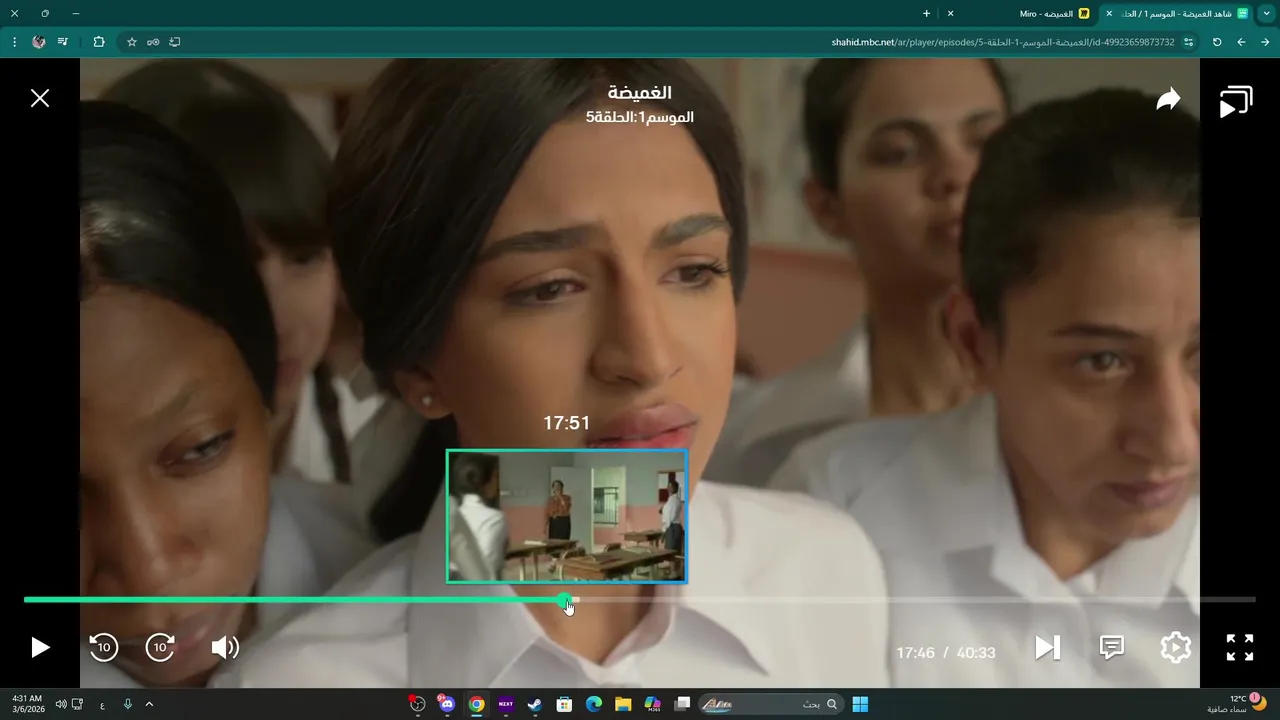The width and height of the screenshot is (1280, 720).
Task: Reload the page
Action: [1217, 42]
